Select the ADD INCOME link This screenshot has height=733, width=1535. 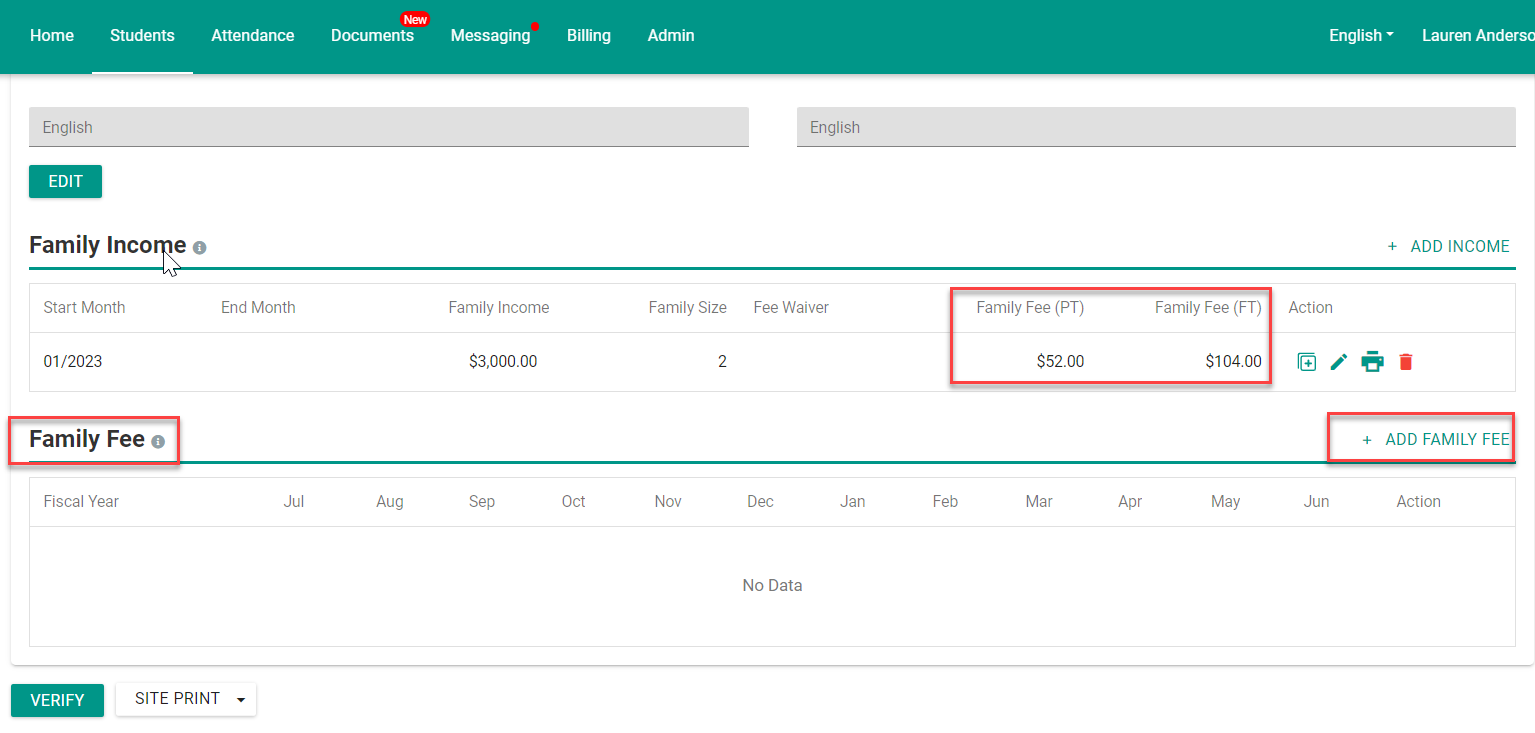1461,246
